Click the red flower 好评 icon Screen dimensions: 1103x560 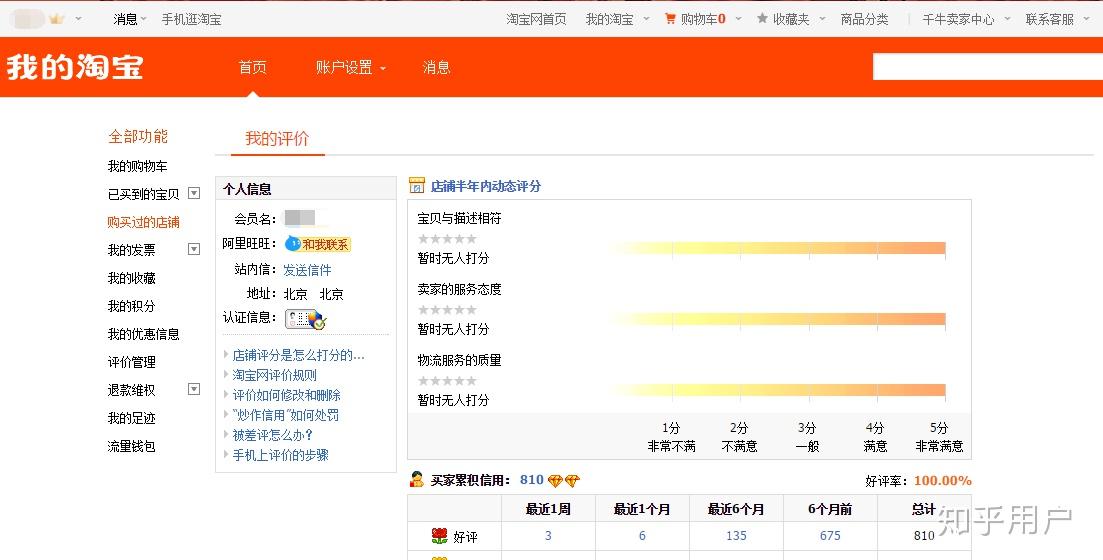(x=439, y=536)
